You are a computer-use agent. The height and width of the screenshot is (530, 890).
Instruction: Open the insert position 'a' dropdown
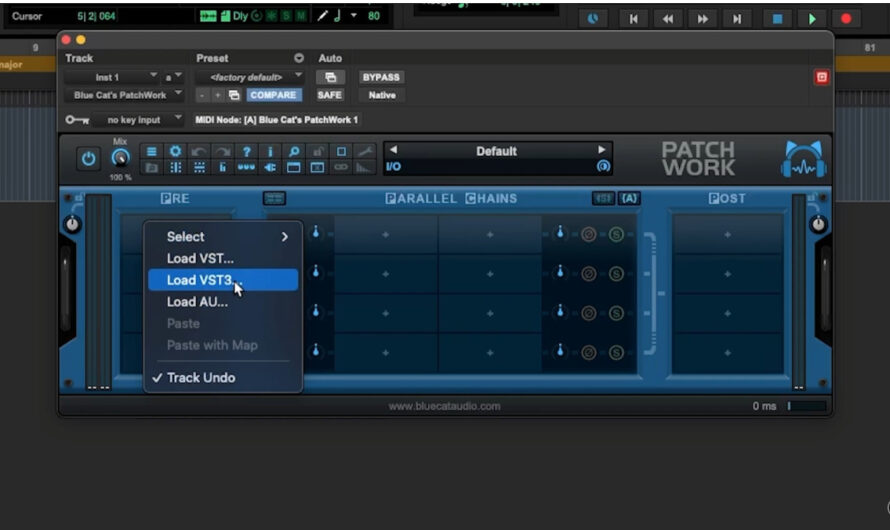click(173, 77)
